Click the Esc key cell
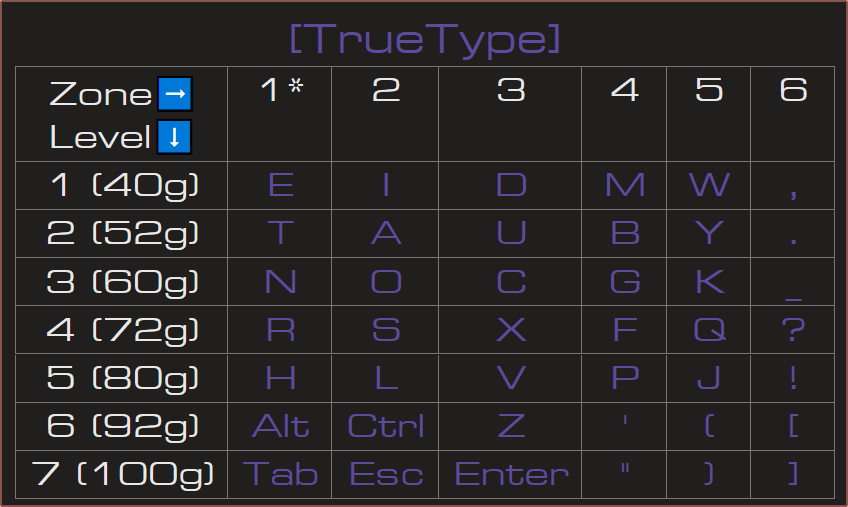 pos(385,475)
